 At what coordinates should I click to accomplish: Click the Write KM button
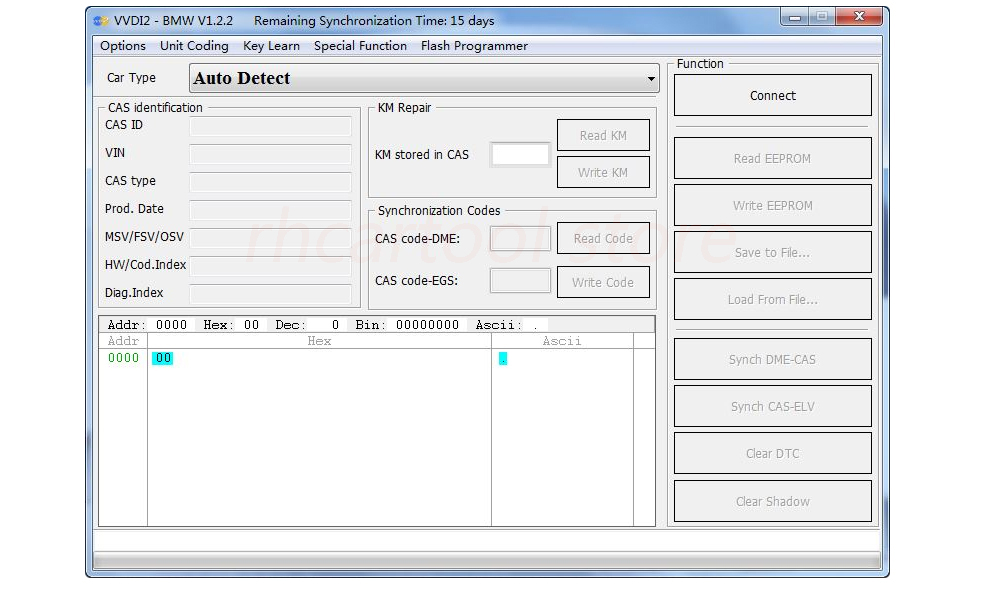(x=603, y=172)
